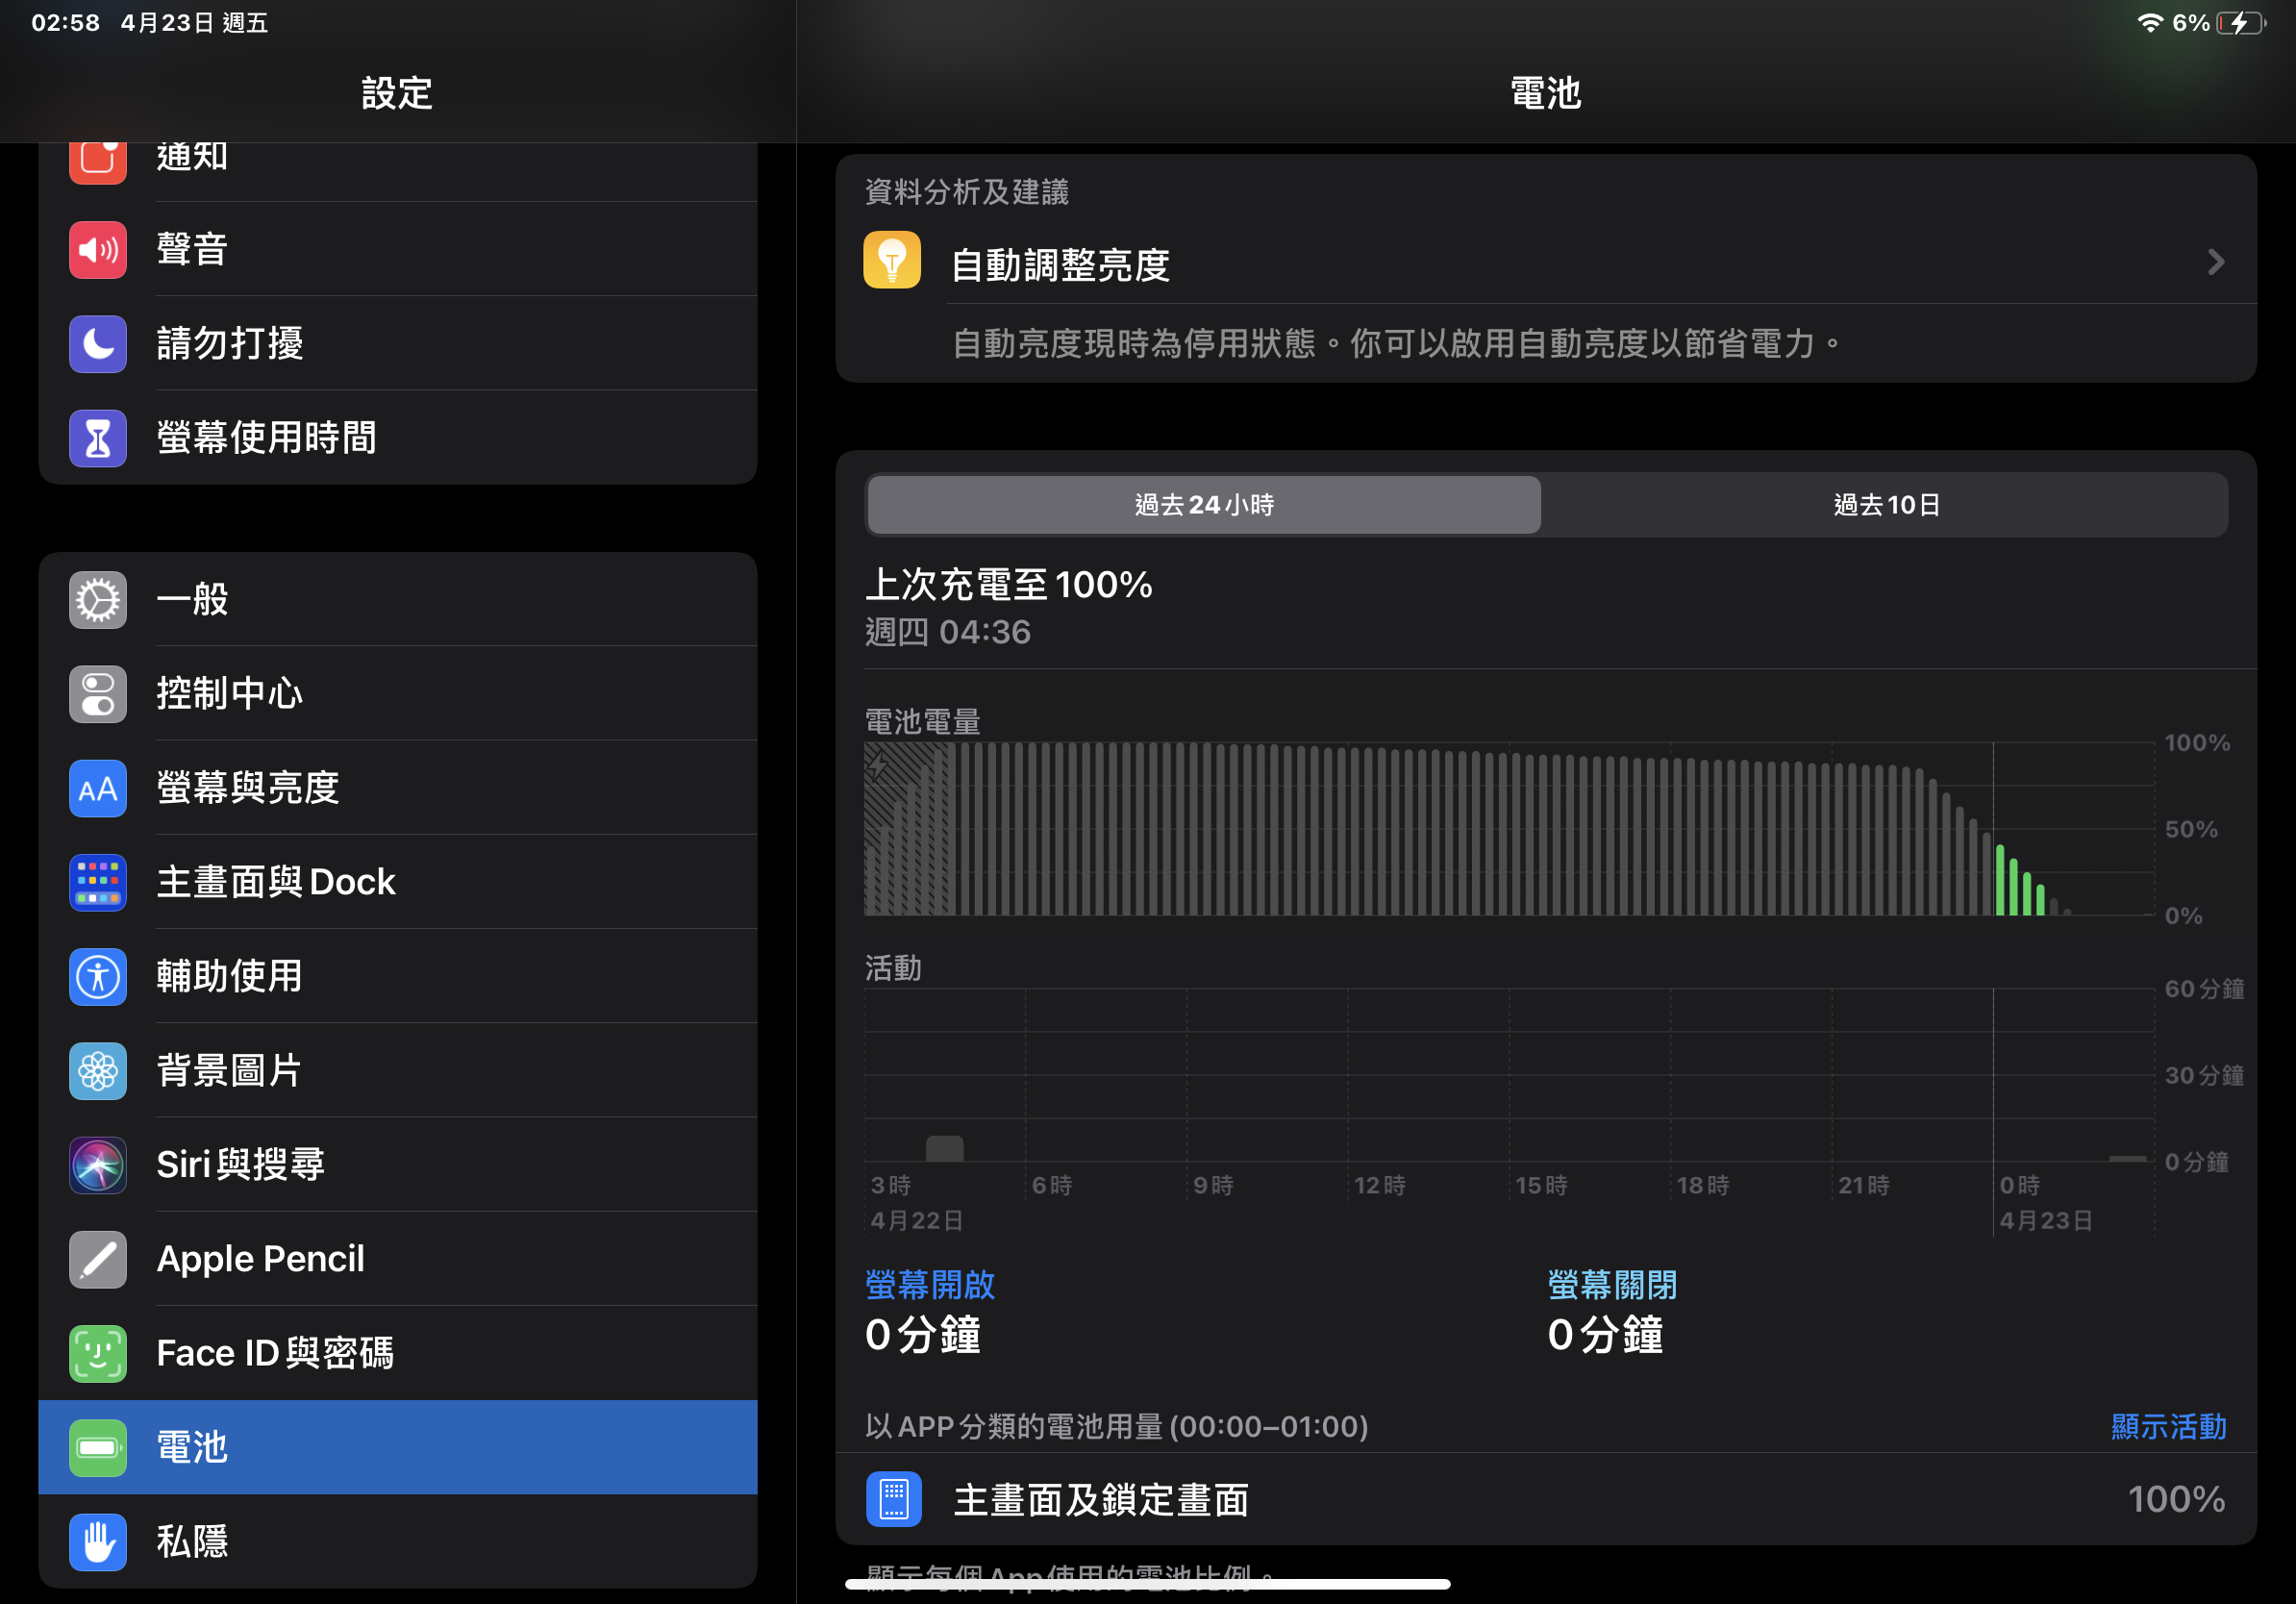Viewport: 2296px width, 1604px height.
Task: Open Accessibility (輔助使用) icon
Action: 97,977
